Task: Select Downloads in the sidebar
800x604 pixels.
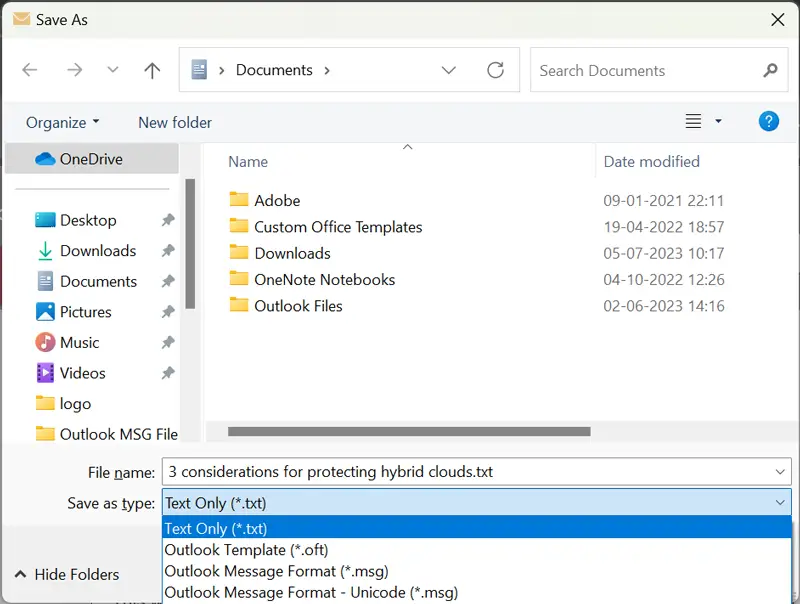Action: 97,251
